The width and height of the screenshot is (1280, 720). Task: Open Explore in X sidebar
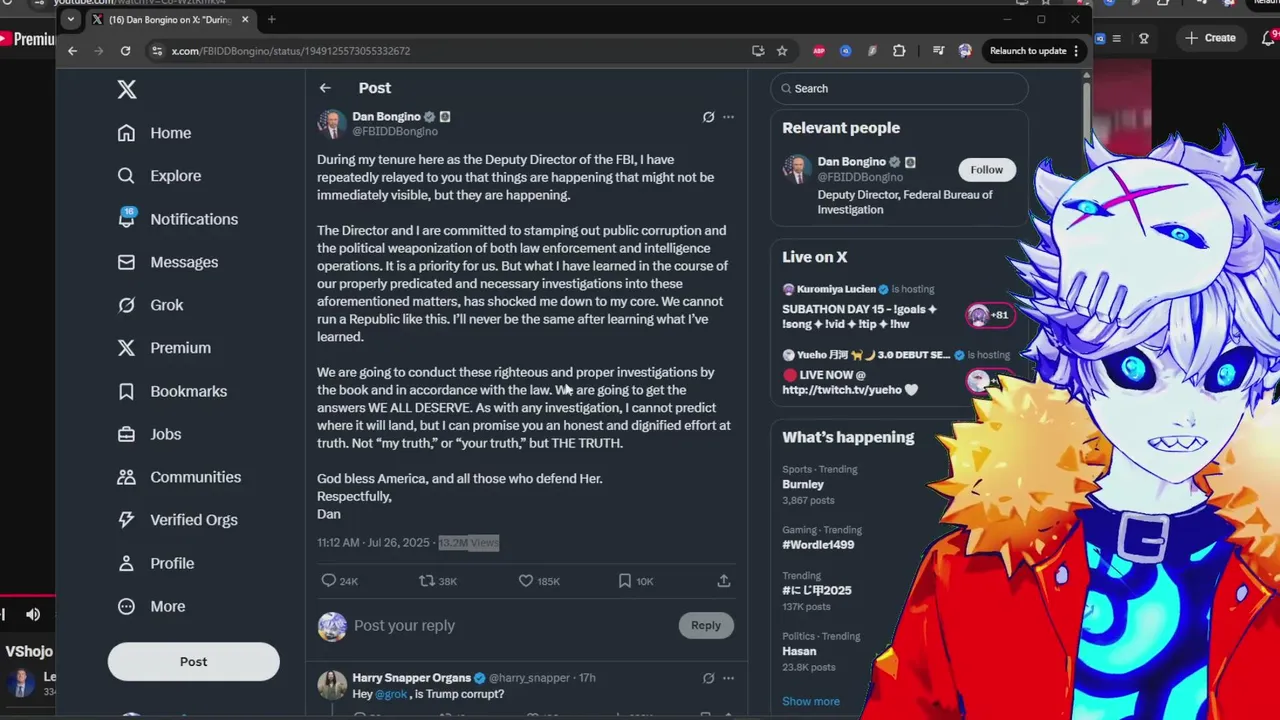(159, 176)
